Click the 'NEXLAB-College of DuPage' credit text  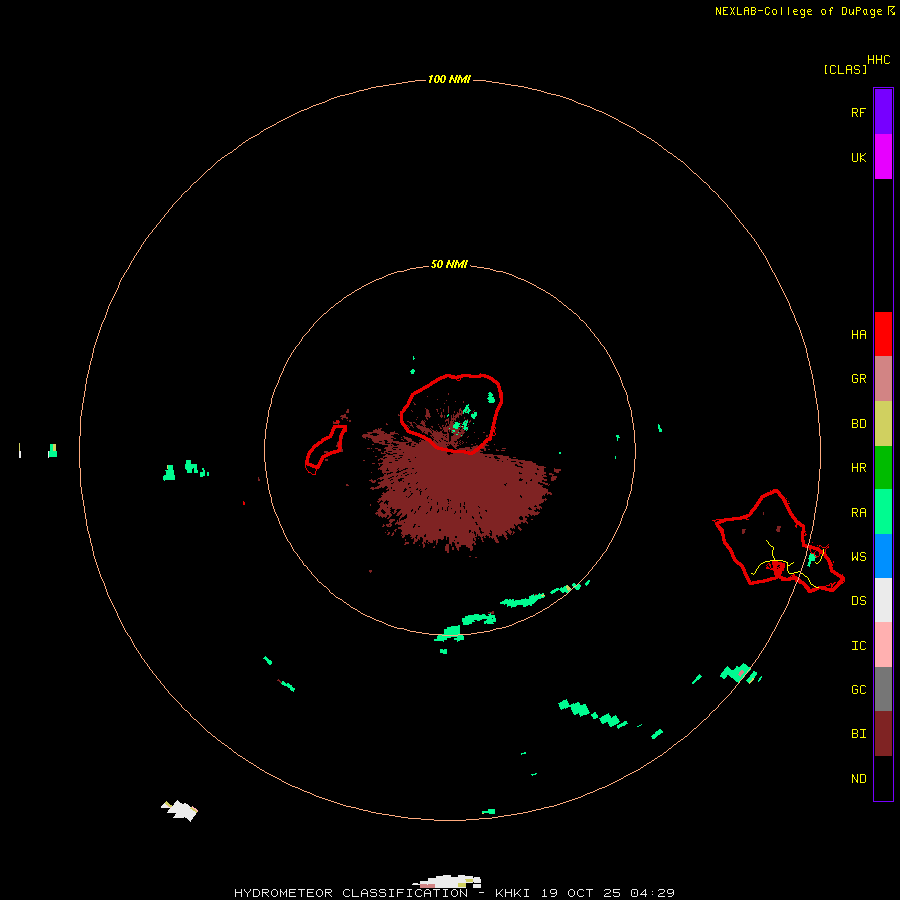point(798,11)
